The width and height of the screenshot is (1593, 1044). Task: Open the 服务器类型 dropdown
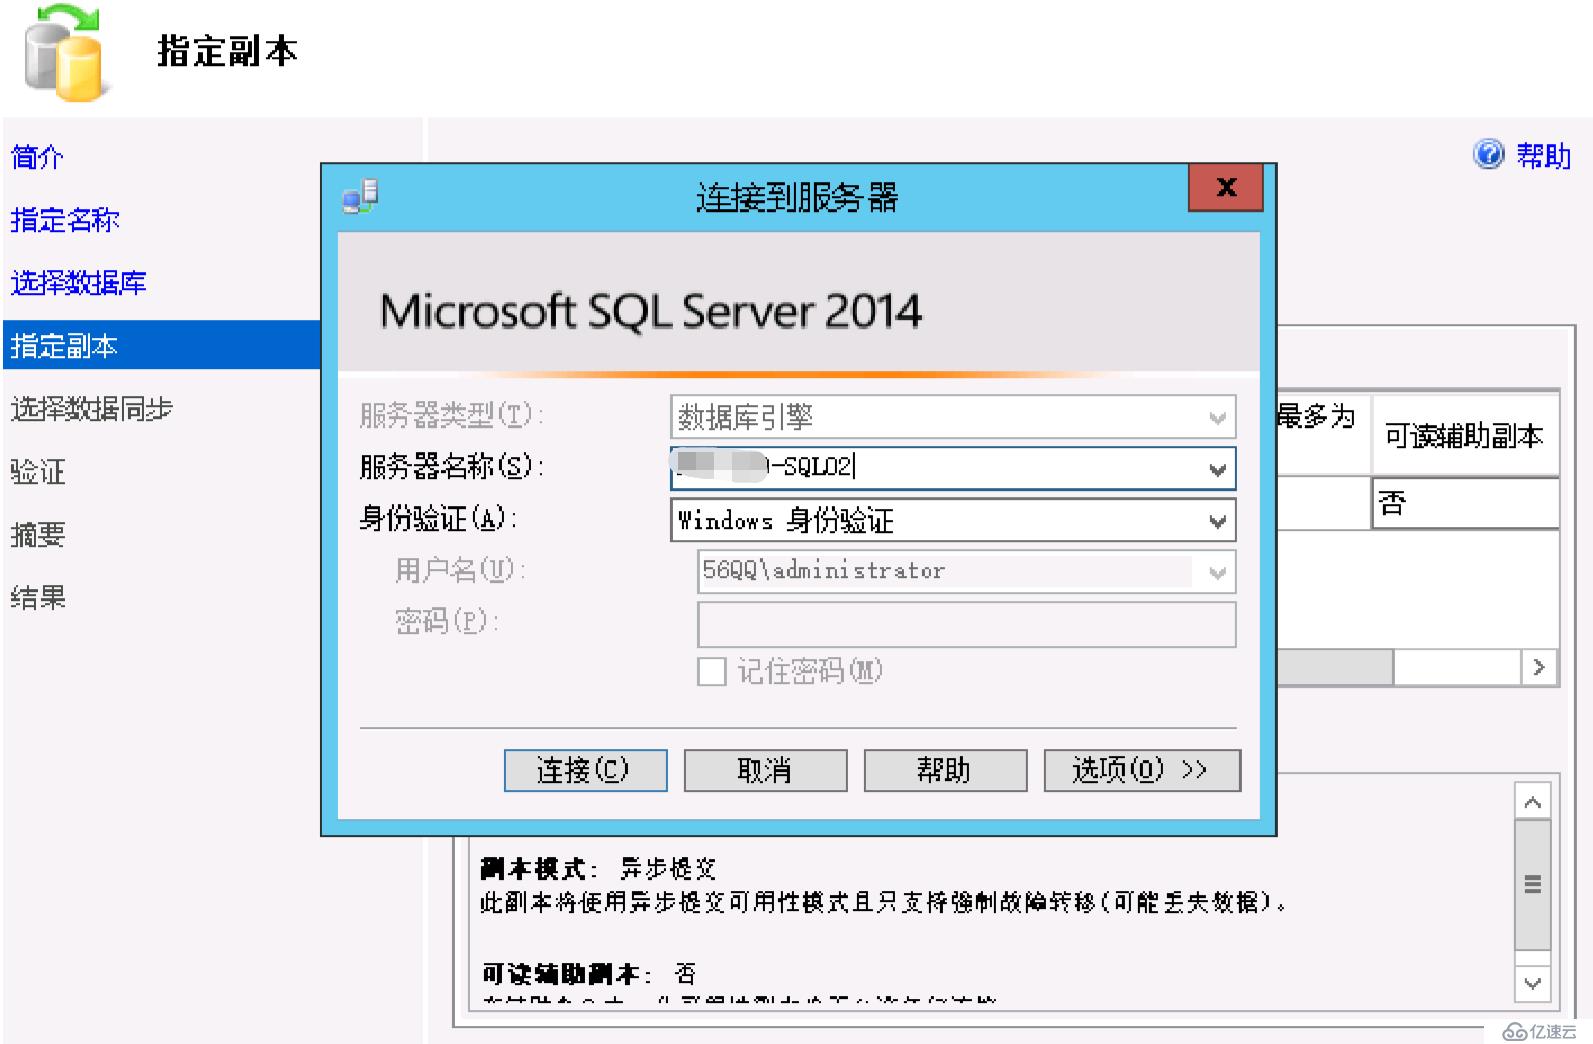(x=1217, y=417)
